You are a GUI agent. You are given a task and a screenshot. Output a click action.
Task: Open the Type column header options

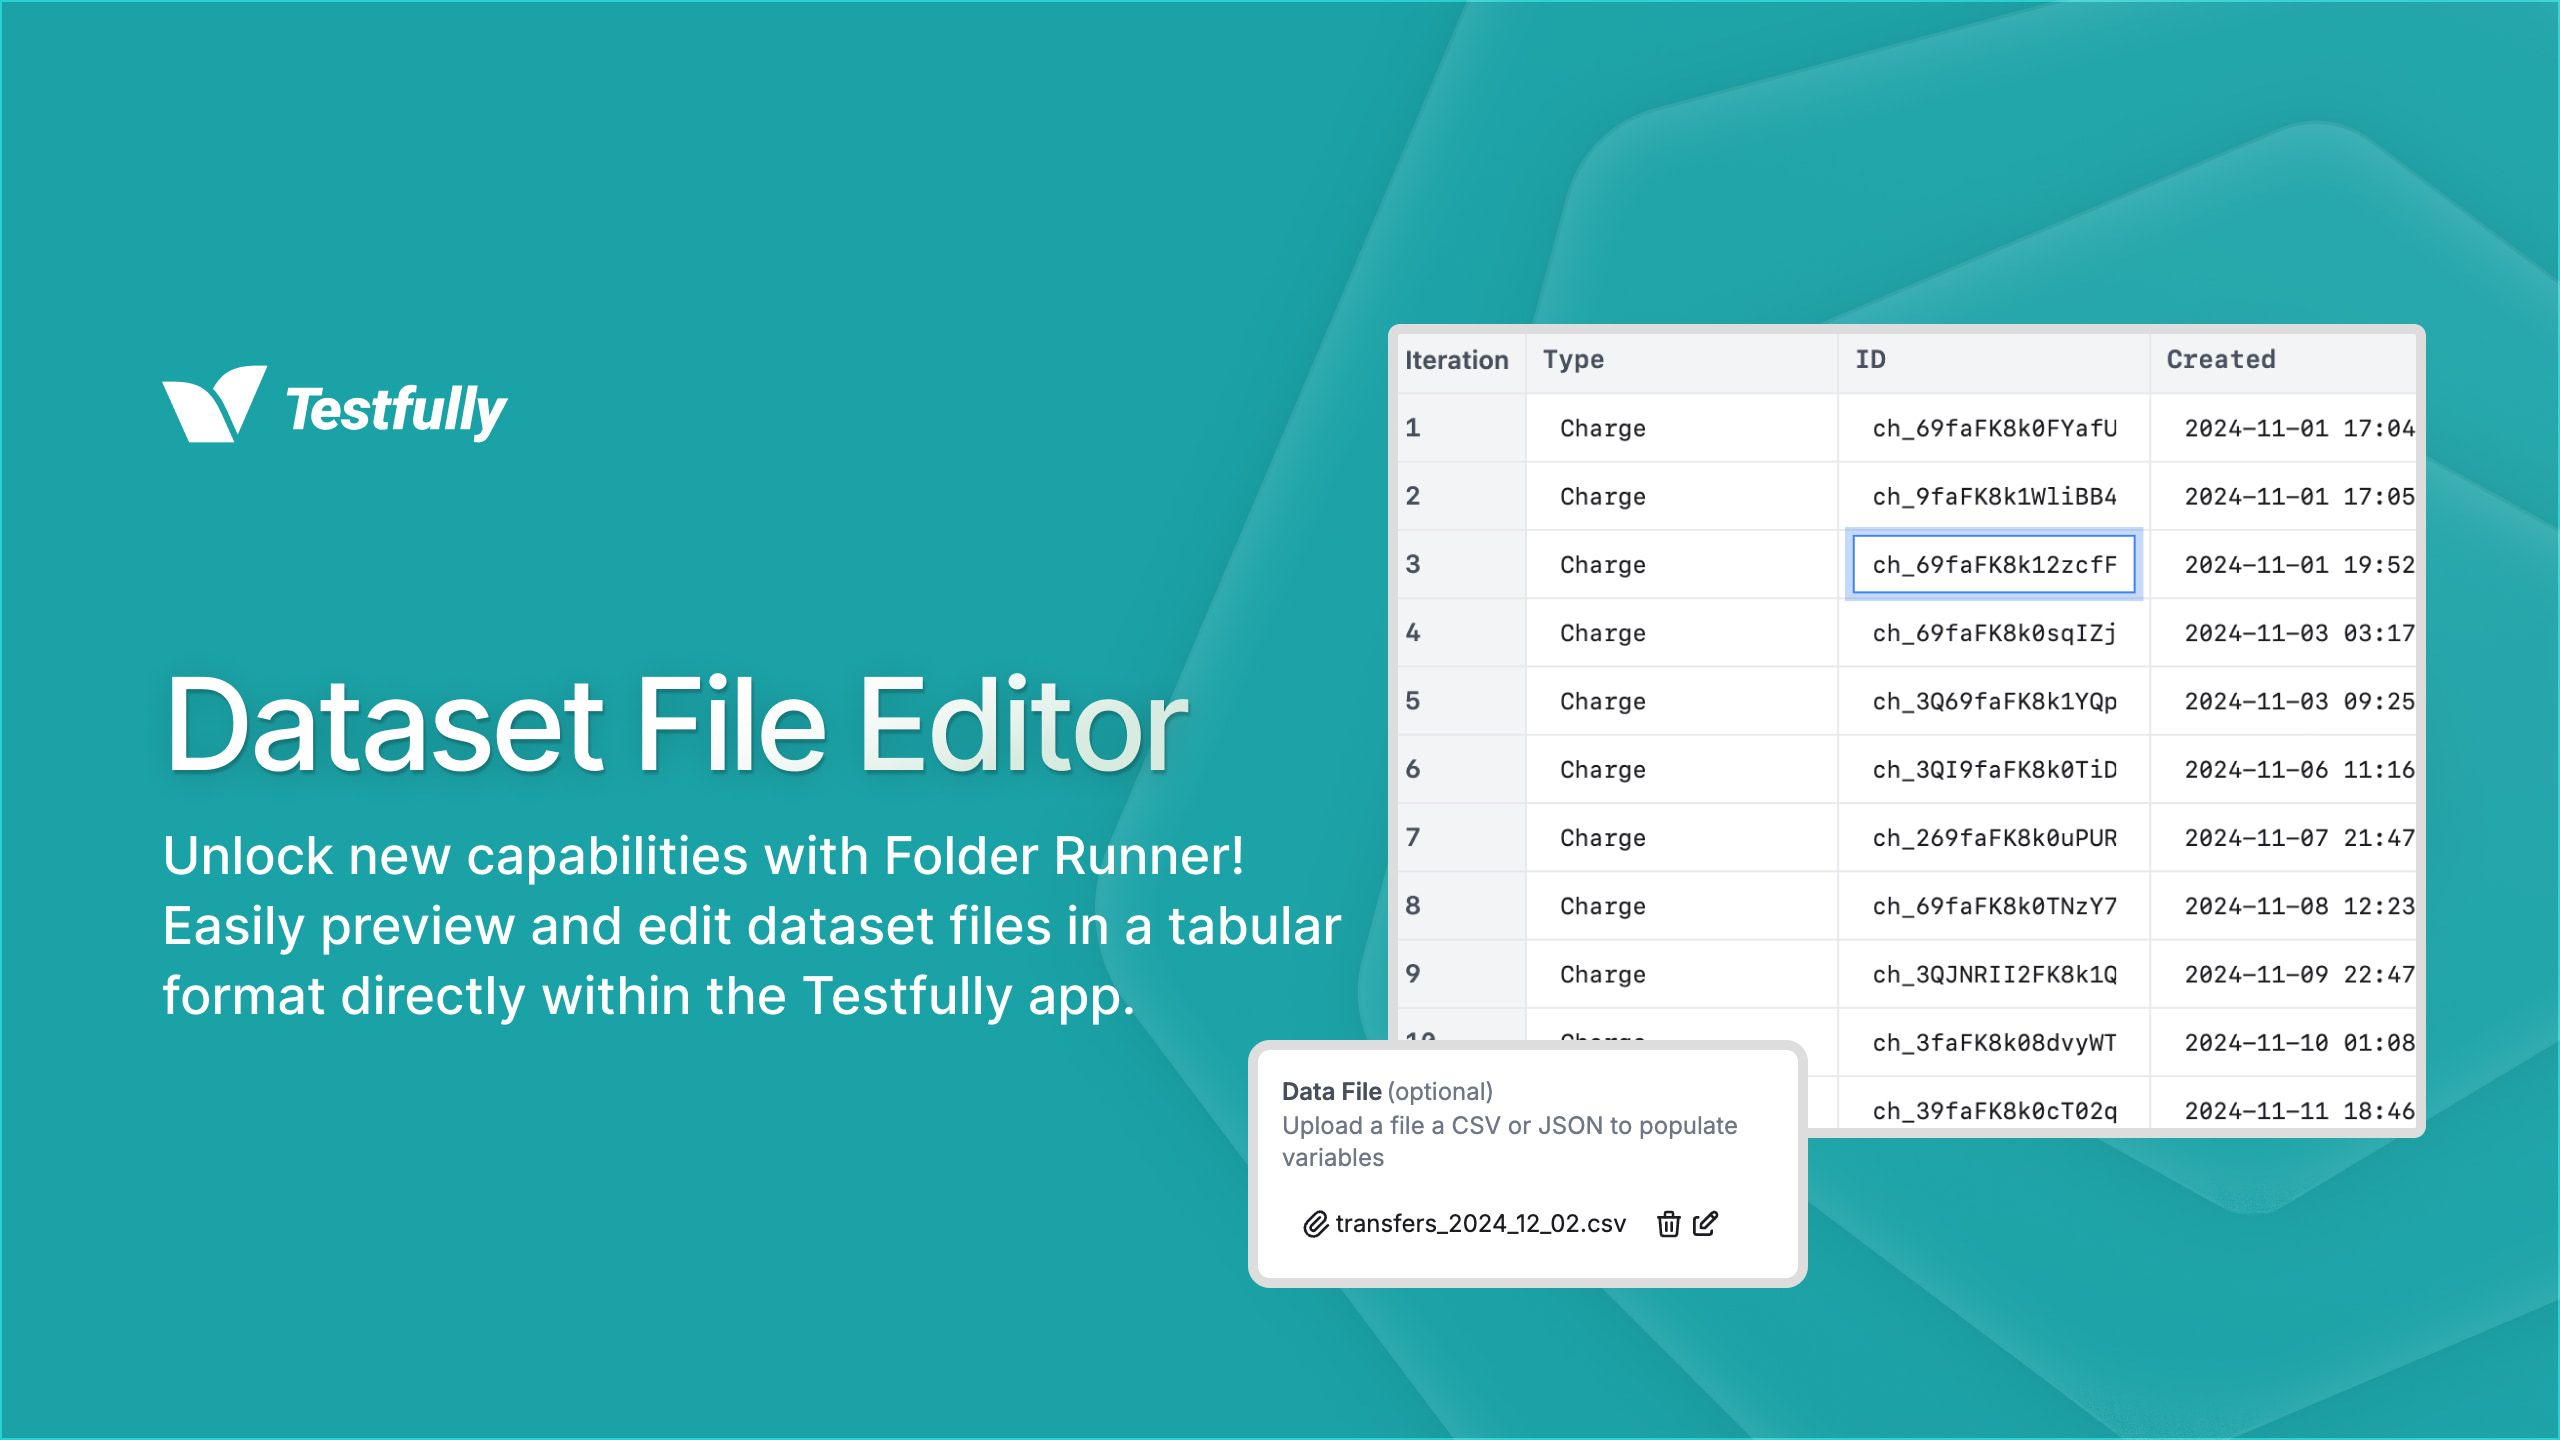tap(1572, 359)
